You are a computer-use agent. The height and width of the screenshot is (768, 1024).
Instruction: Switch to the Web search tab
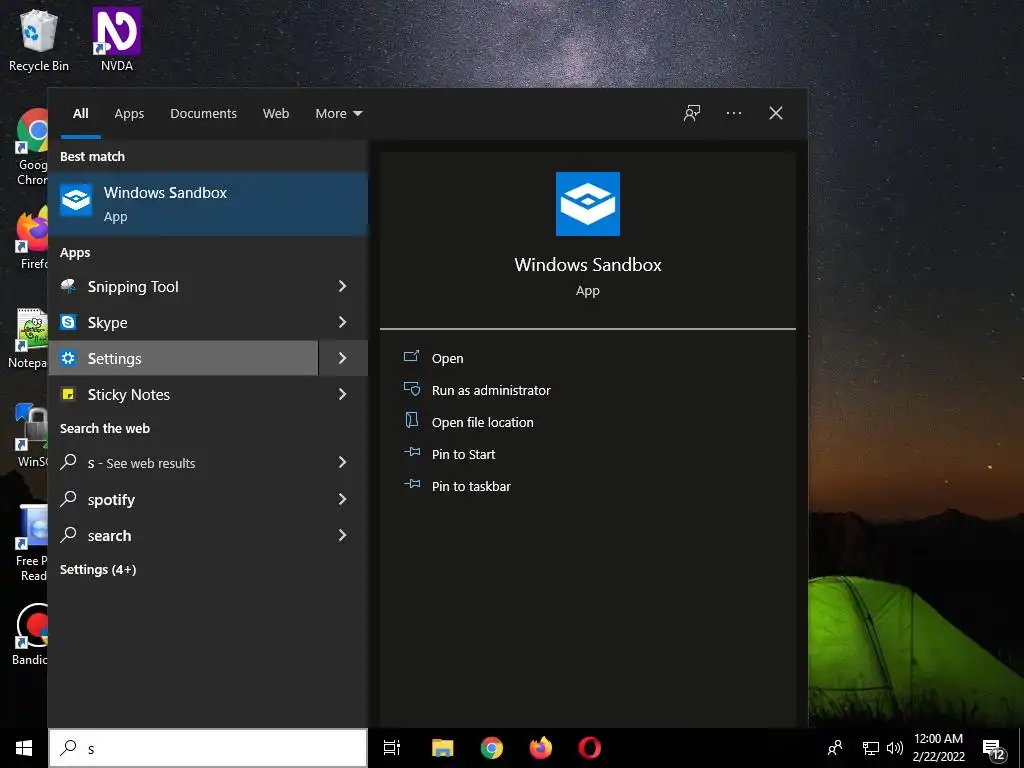276,113
